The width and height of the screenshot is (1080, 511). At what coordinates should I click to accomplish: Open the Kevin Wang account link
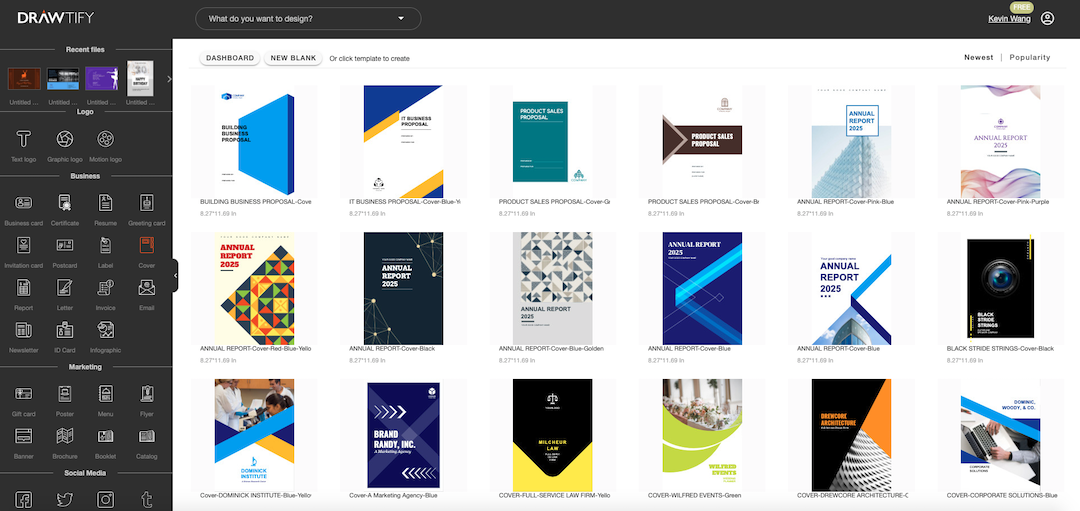pyautogui.click(x=1008, y=19)
